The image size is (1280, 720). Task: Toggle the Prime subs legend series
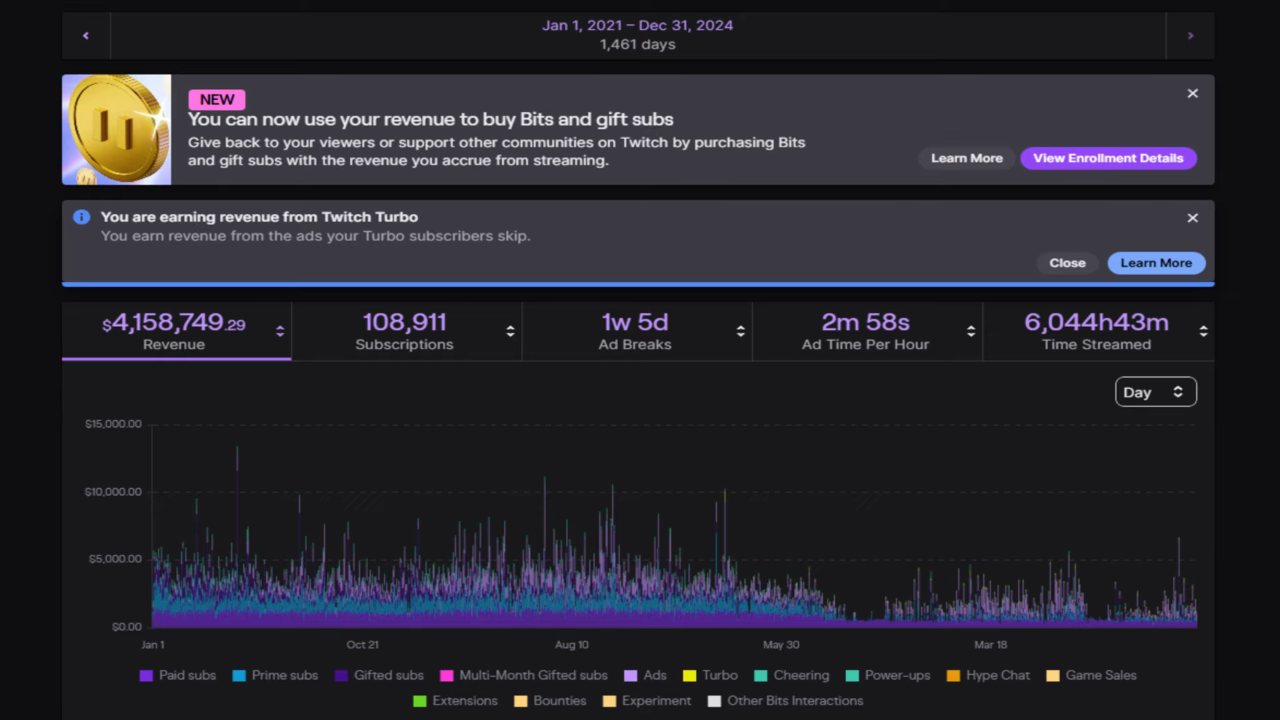tap(275, 675)
